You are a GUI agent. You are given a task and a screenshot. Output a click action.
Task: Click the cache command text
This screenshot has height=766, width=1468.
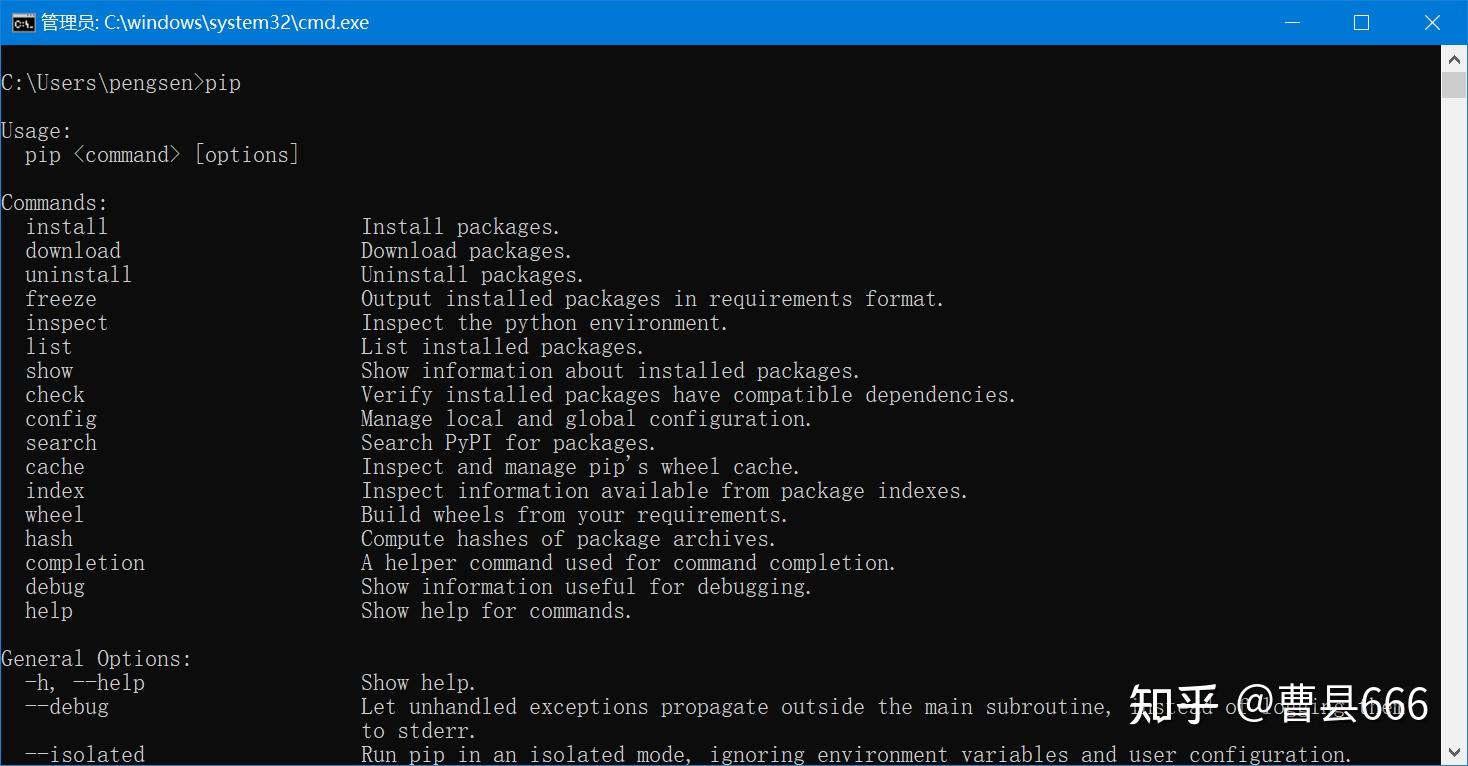pos(54,466)
